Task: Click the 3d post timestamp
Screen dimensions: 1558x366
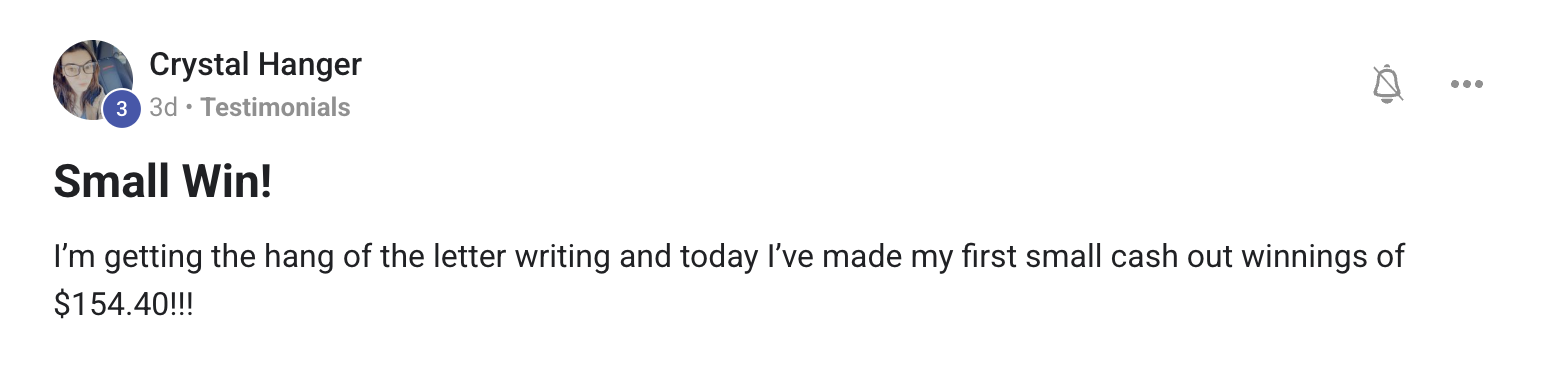Action: [163, 107]
